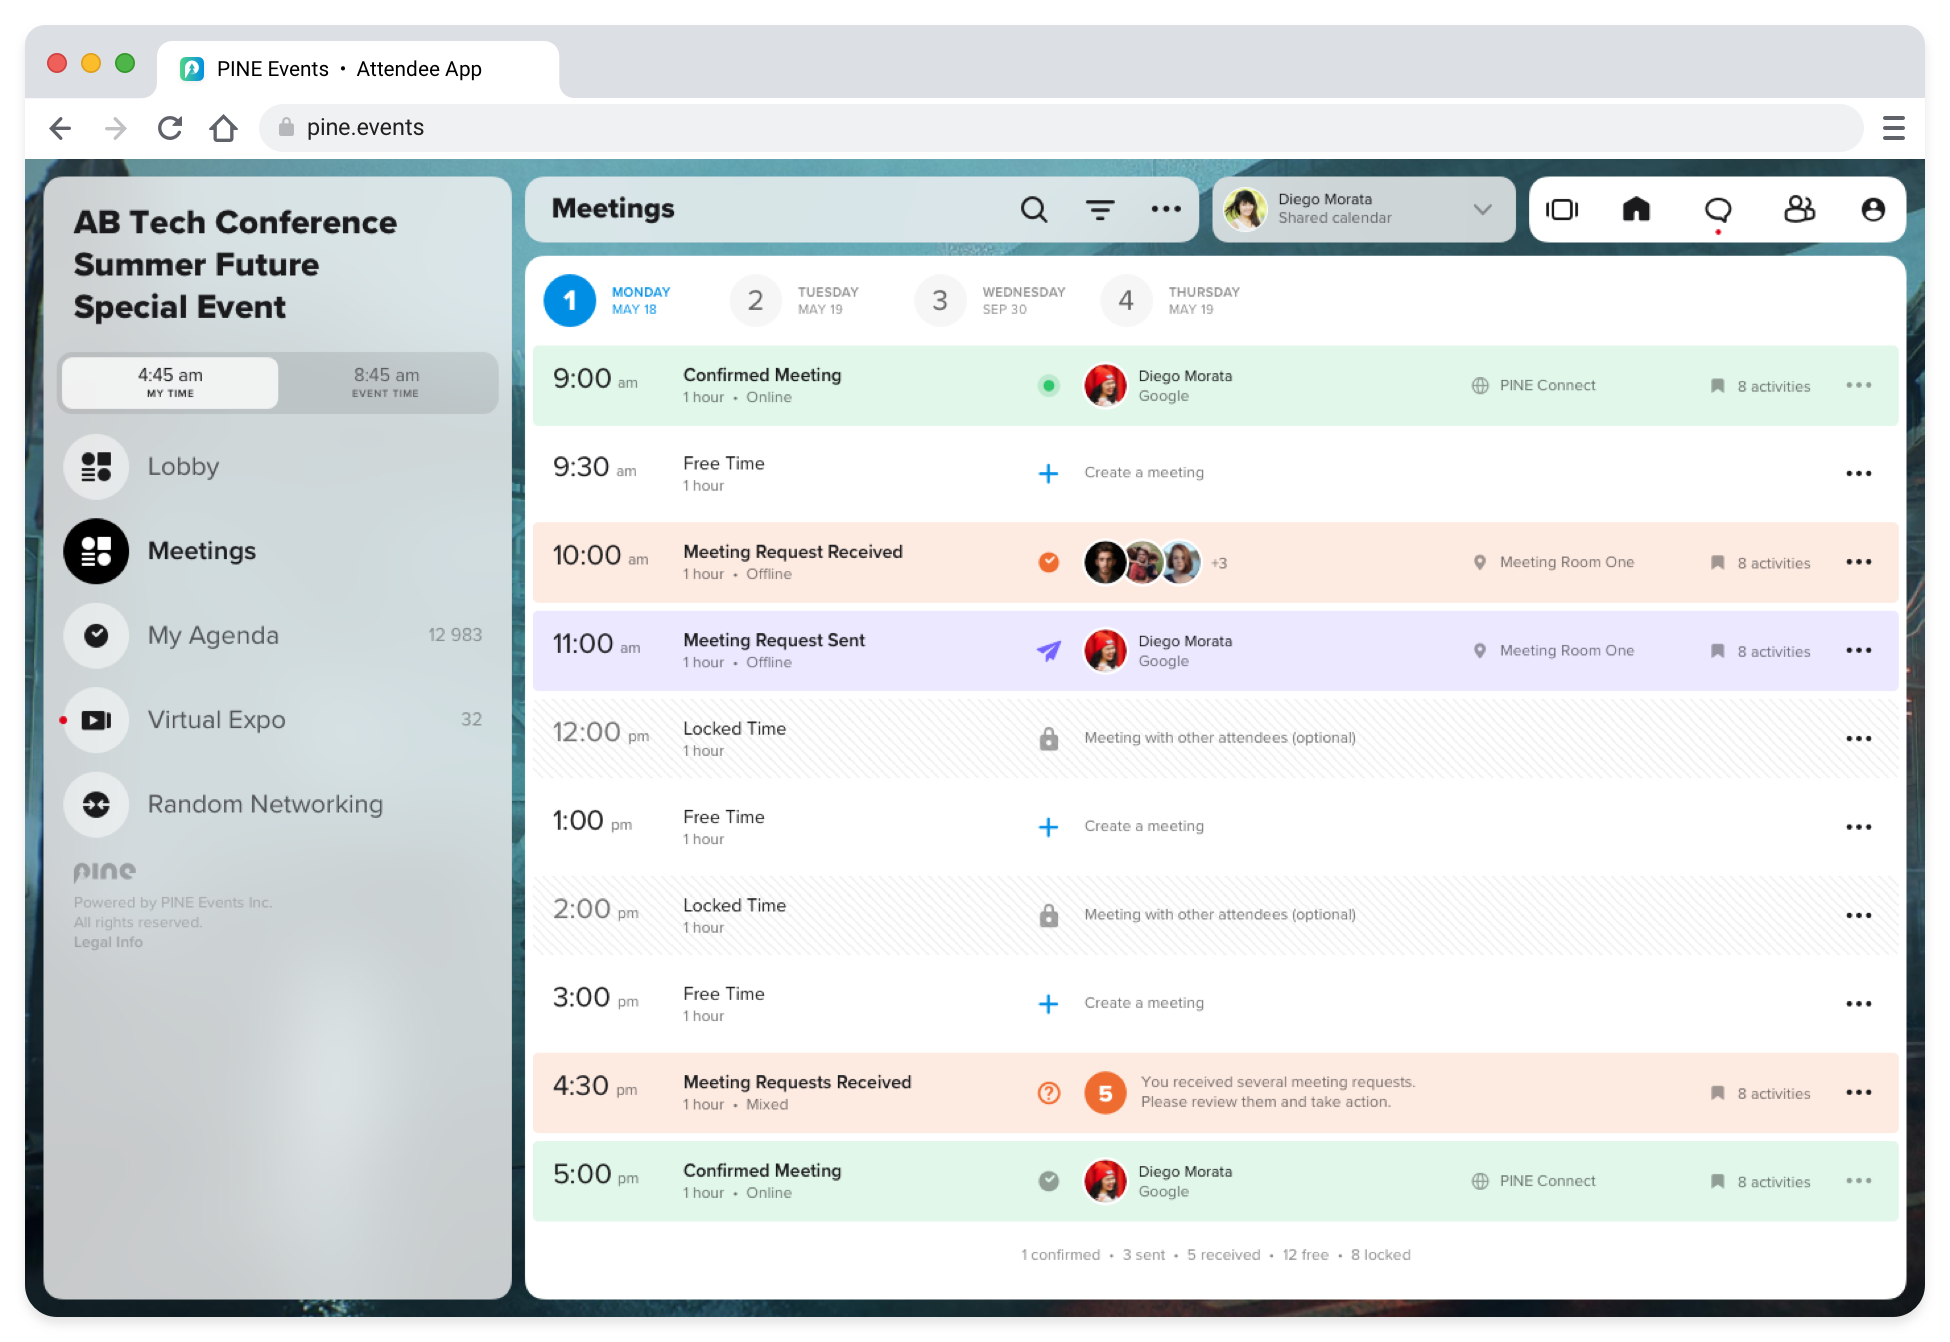Switch to 8:45 am Event Time

tap(386, 382)
